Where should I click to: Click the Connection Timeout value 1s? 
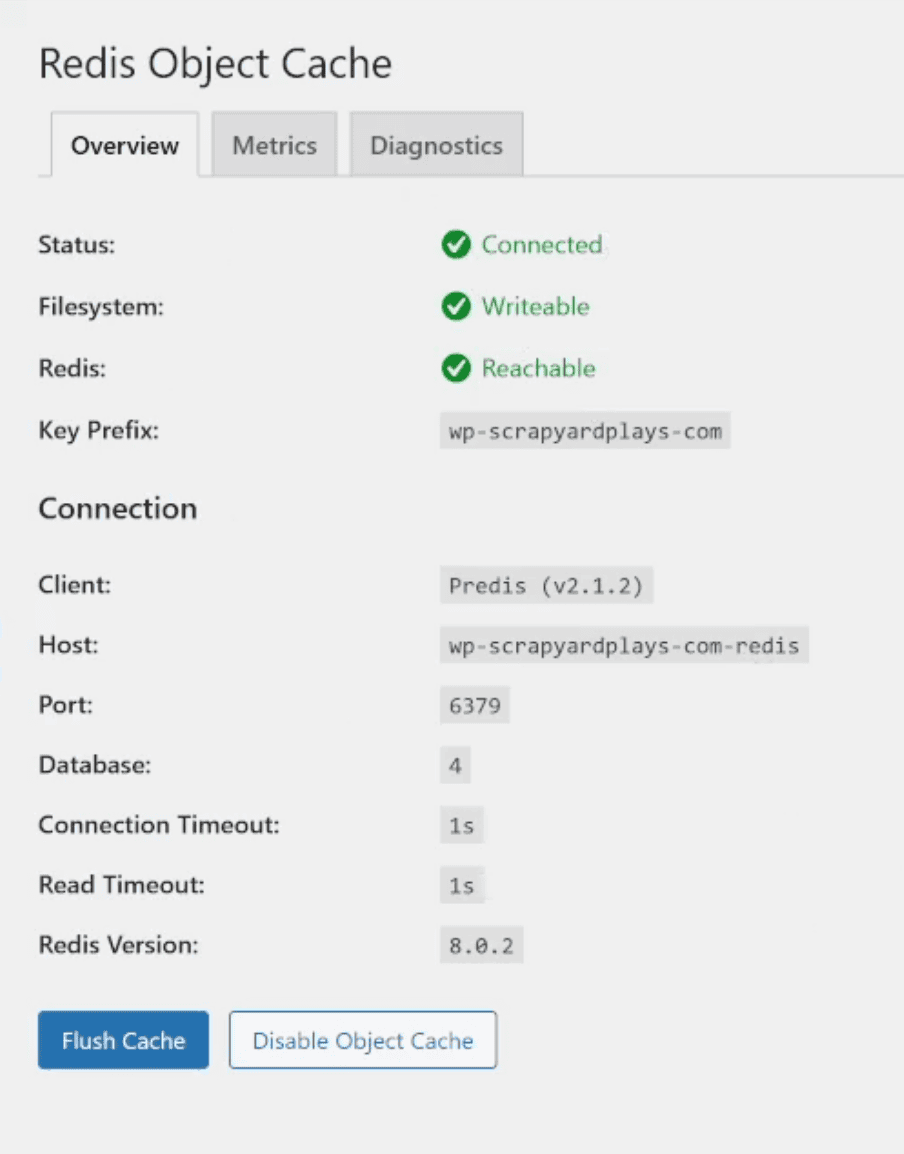pyautogui.click(x=461, y=825)
